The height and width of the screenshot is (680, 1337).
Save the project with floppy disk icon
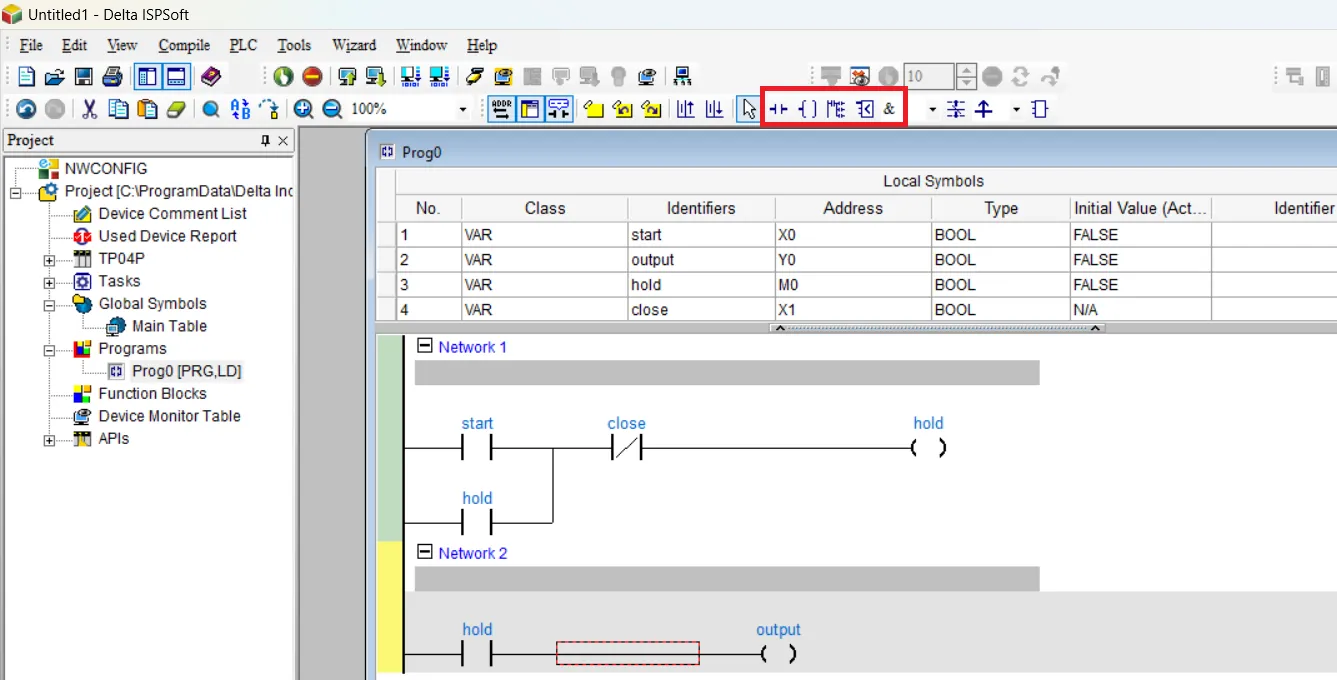[x=84, y=76]
